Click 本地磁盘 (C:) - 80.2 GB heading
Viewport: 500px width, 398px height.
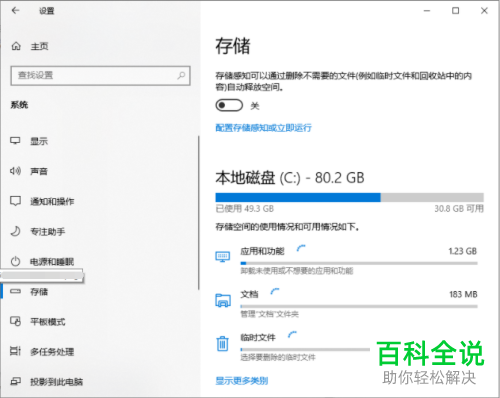click(x=290, y=178)
